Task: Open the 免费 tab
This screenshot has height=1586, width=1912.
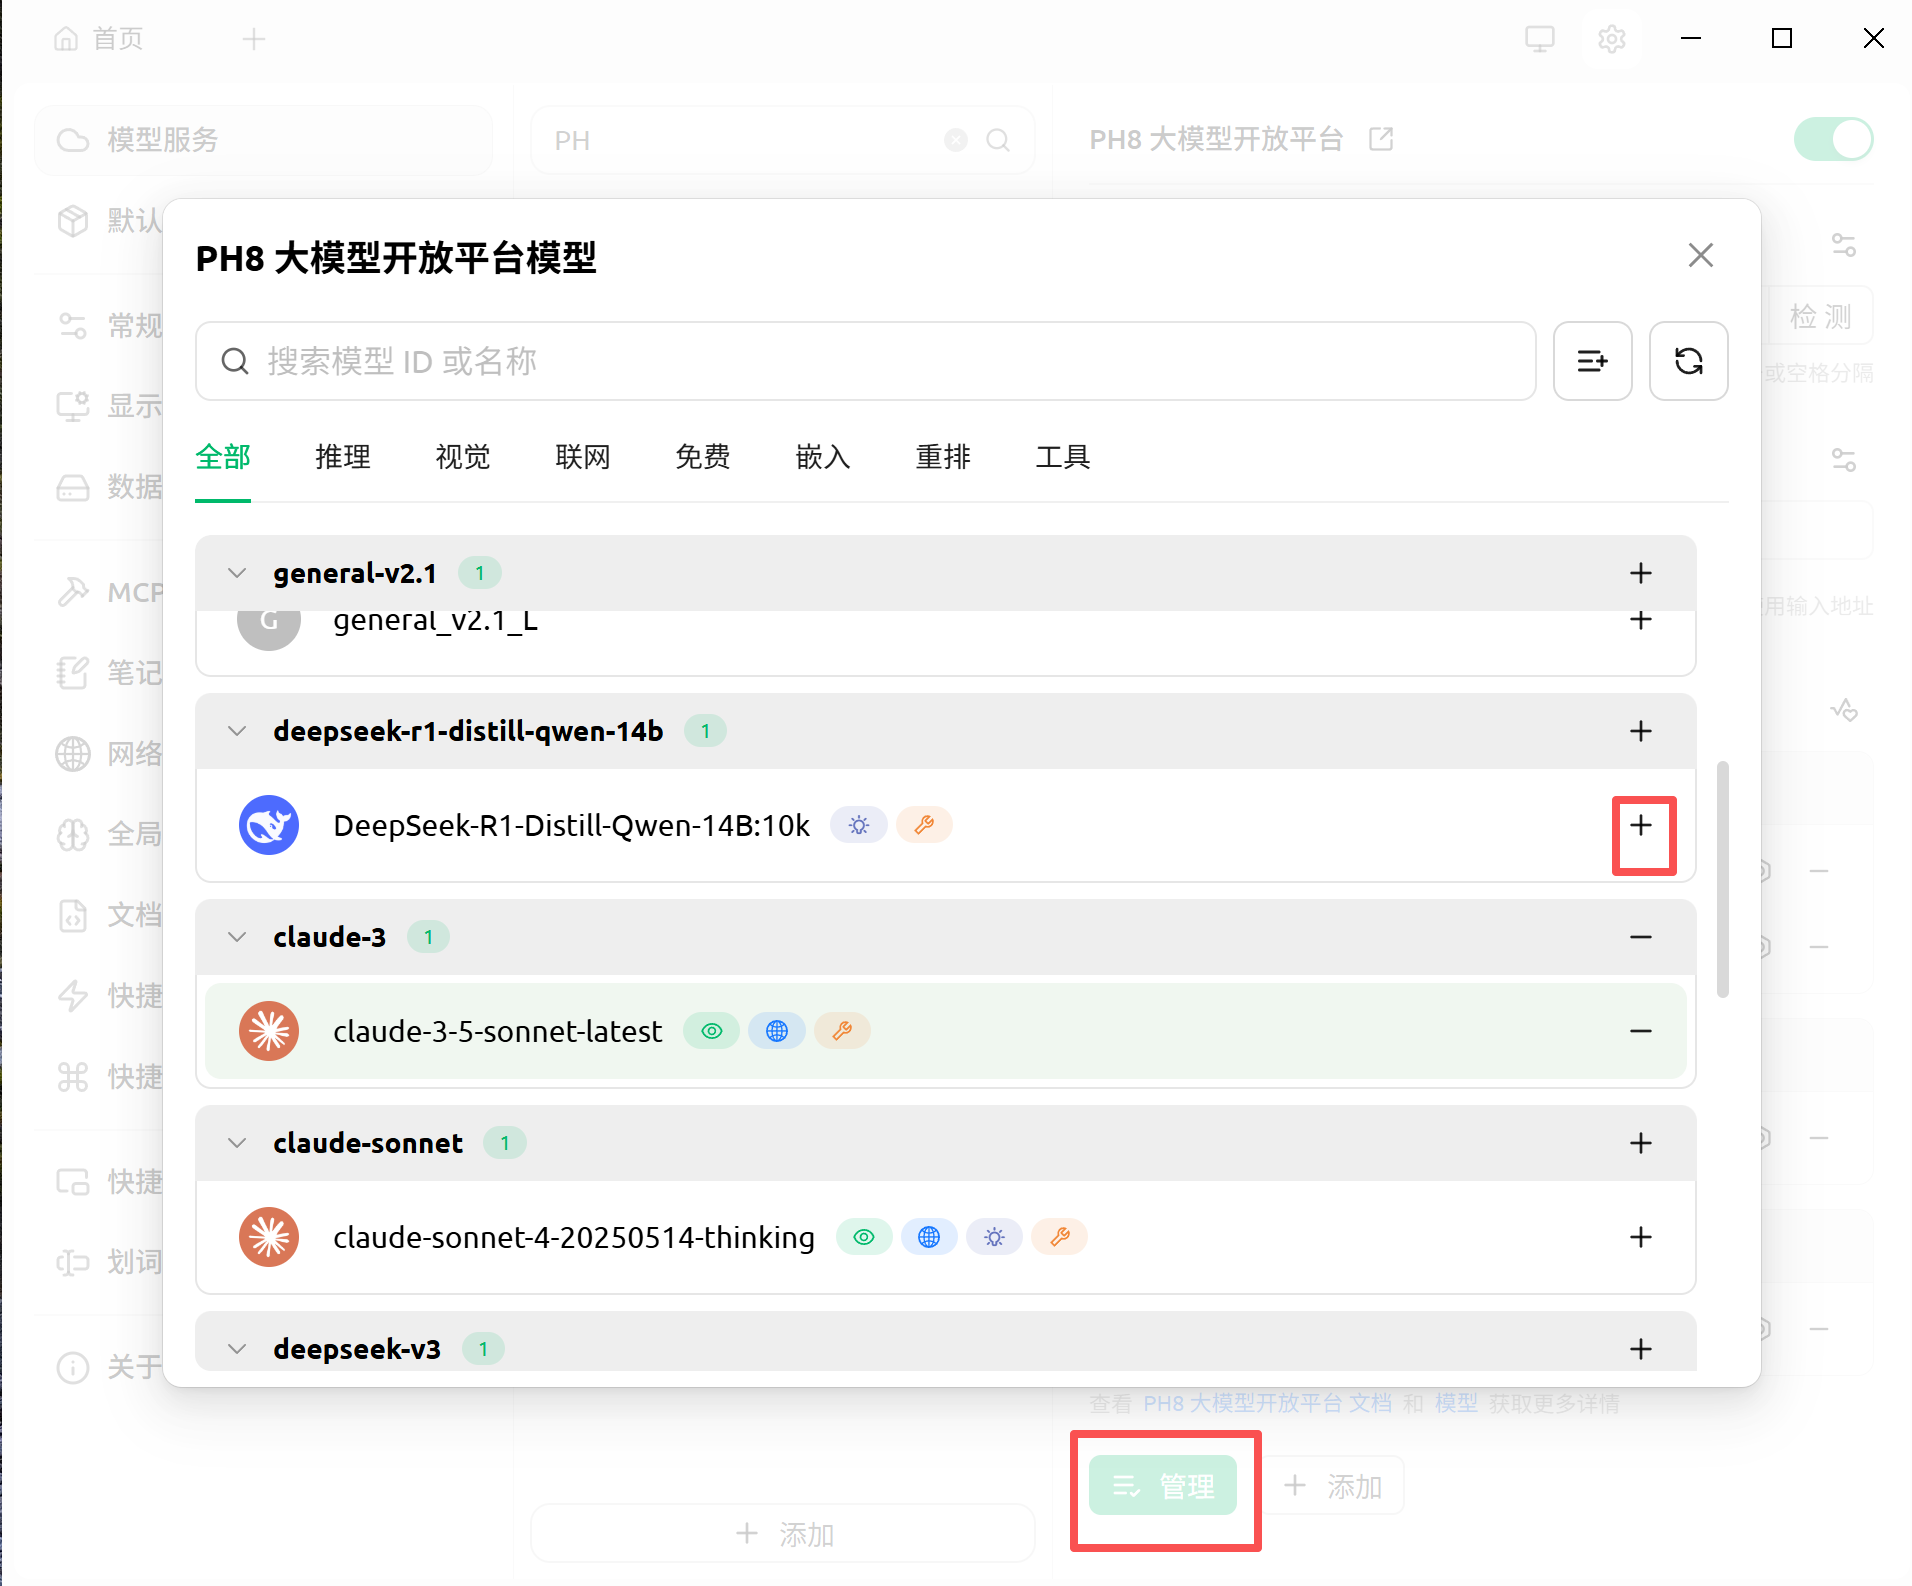Action: coord(703,457)
